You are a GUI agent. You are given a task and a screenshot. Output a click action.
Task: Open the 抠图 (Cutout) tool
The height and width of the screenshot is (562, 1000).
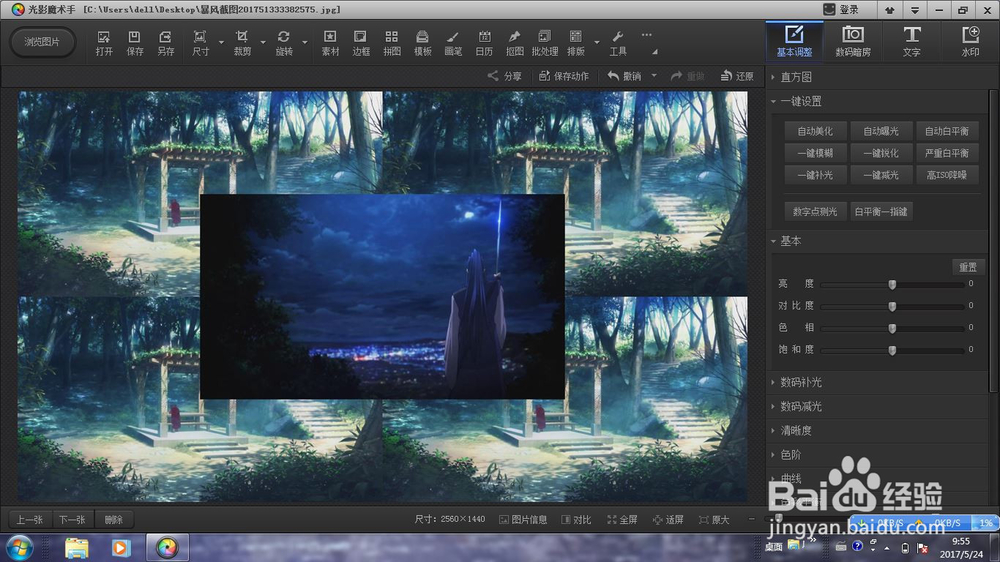[x=514, y=43]
